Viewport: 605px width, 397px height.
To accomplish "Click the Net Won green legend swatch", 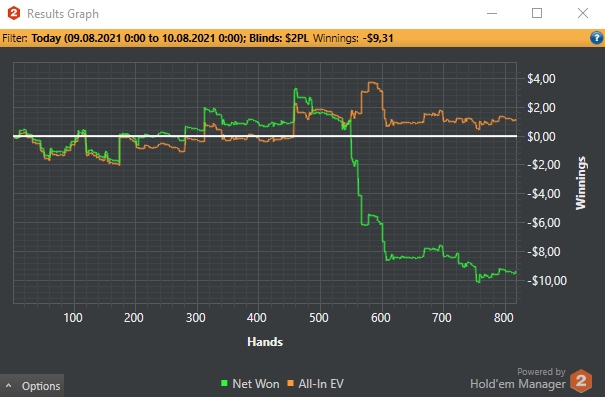I will point(224,383).
